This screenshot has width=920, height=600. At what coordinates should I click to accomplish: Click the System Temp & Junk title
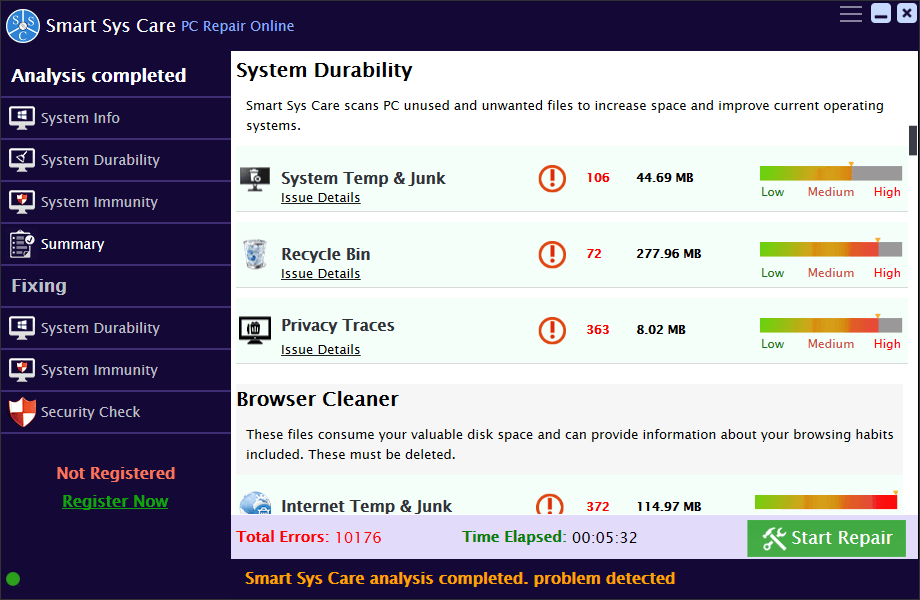coord(363,178)
